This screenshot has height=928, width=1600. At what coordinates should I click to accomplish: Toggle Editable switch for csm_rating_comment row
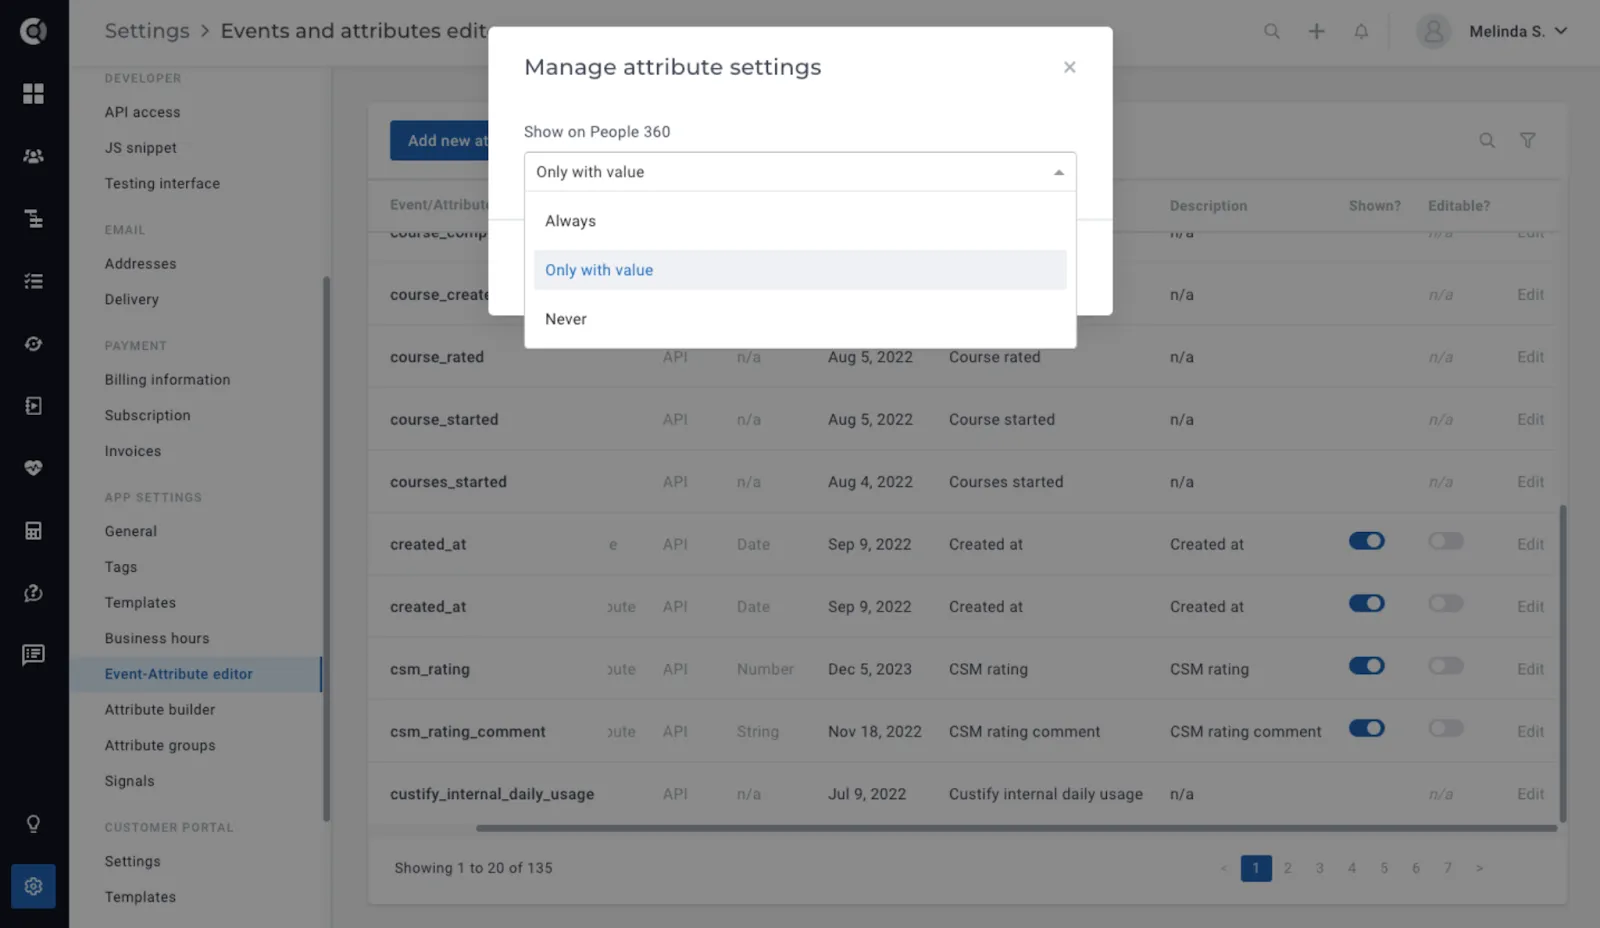1446,728
